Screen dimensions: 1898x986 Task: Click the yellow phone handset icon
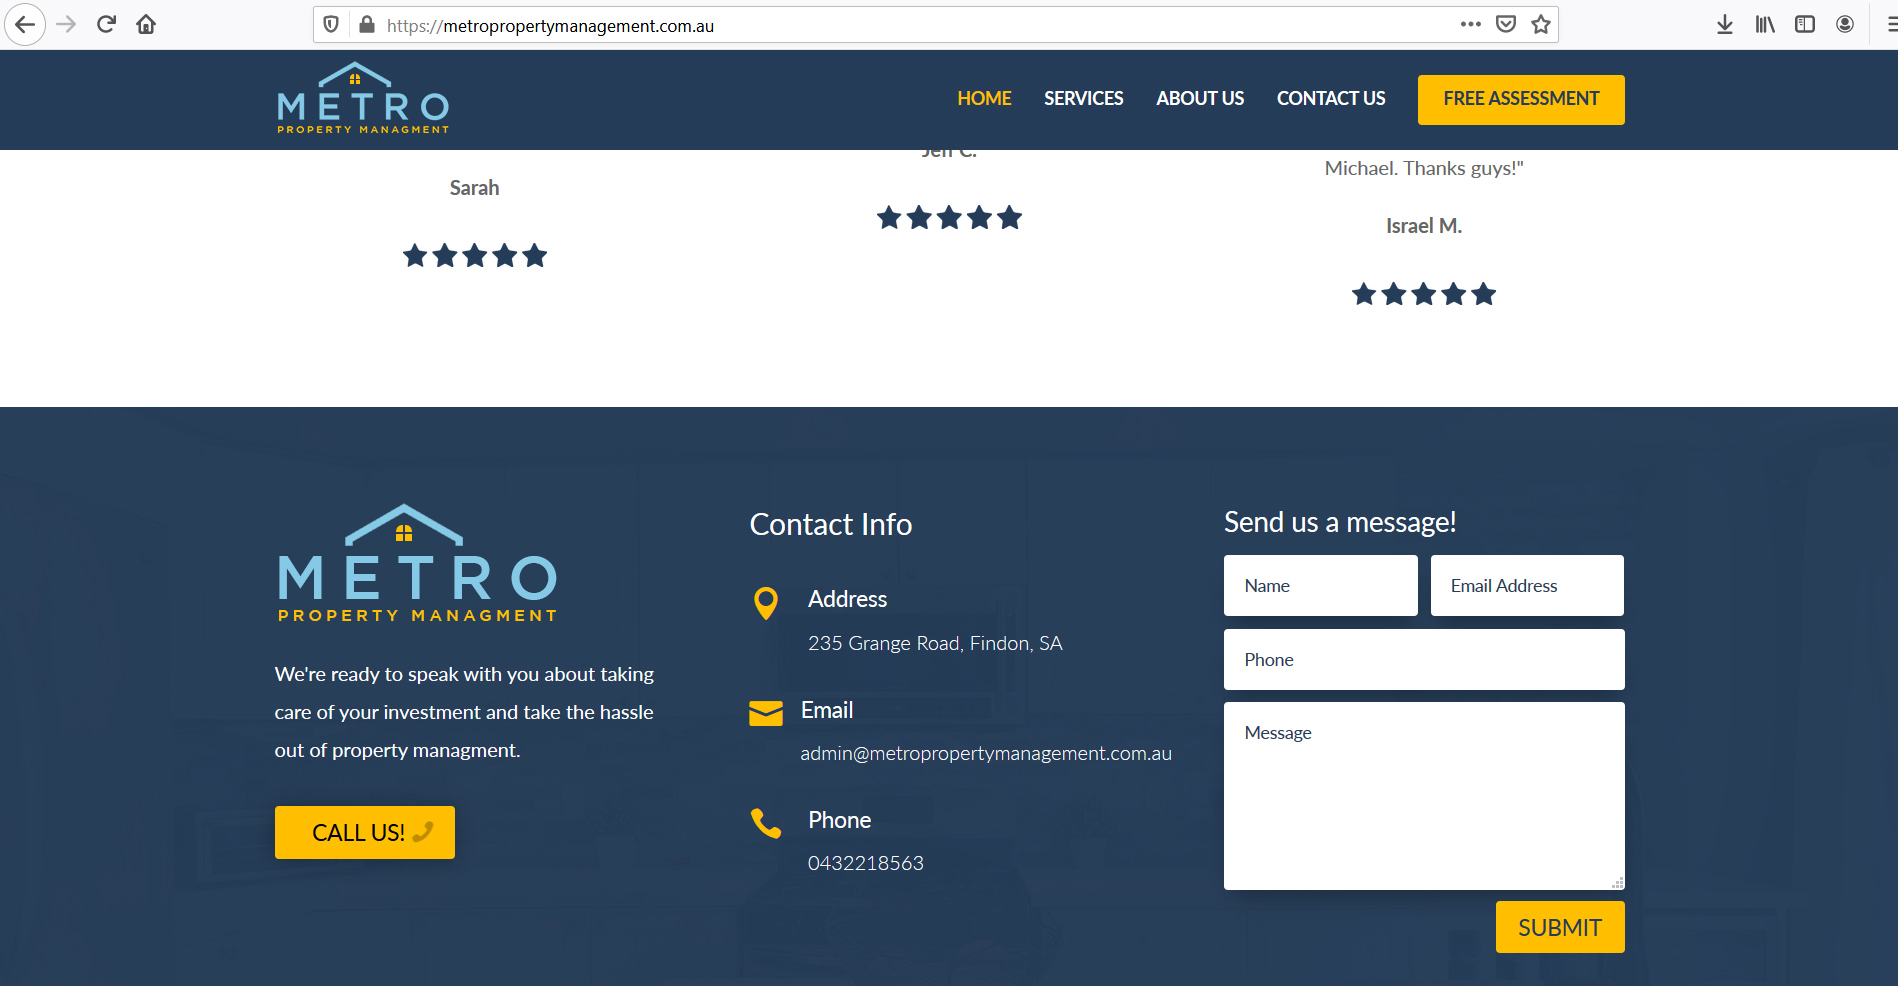tap(766, 823)
